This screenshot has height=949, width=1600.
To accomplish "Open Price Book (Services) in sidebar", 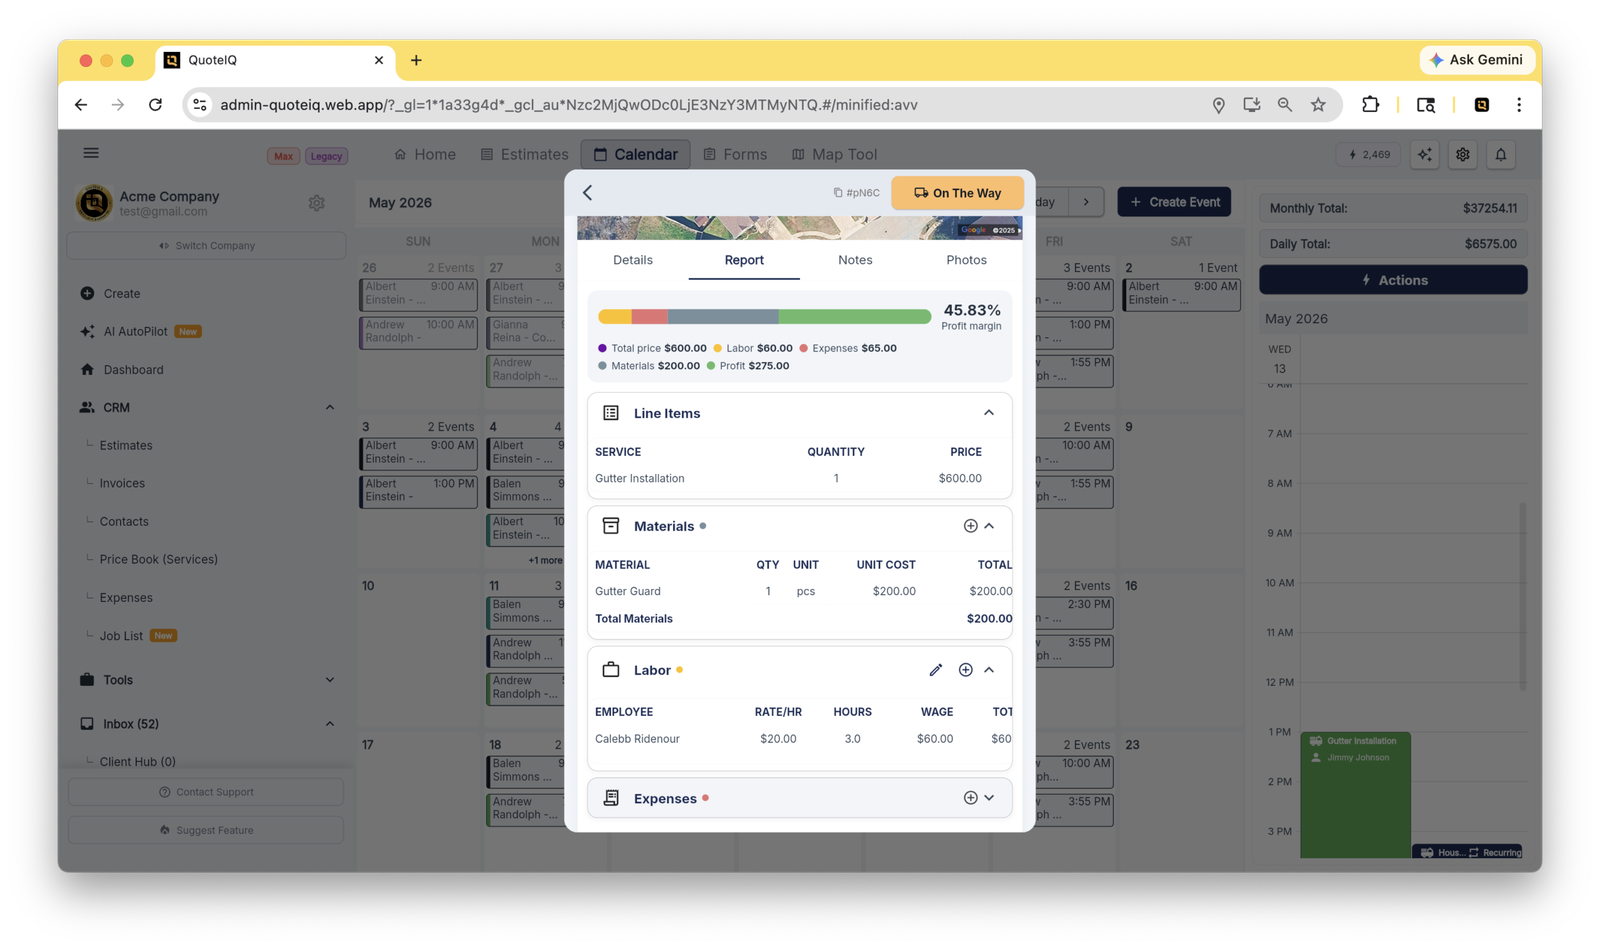I will 158,559.
